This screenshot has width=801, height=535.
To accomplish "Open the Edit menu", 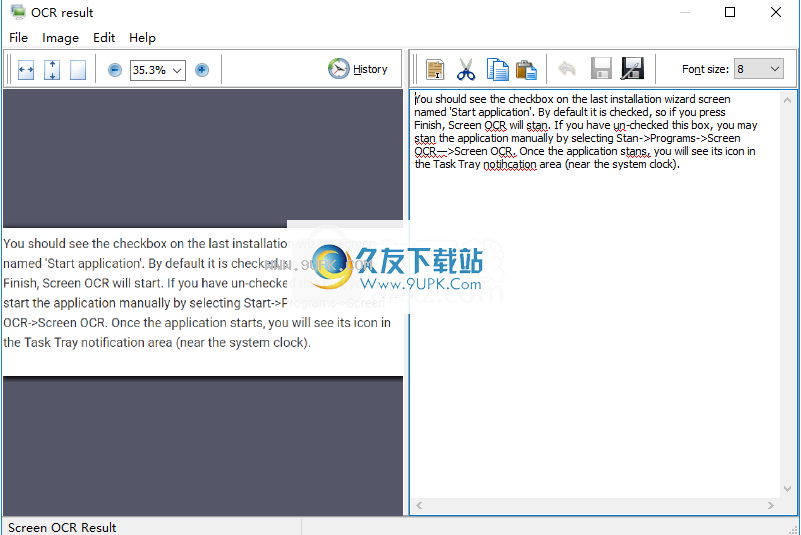I will tap(104, 38).
